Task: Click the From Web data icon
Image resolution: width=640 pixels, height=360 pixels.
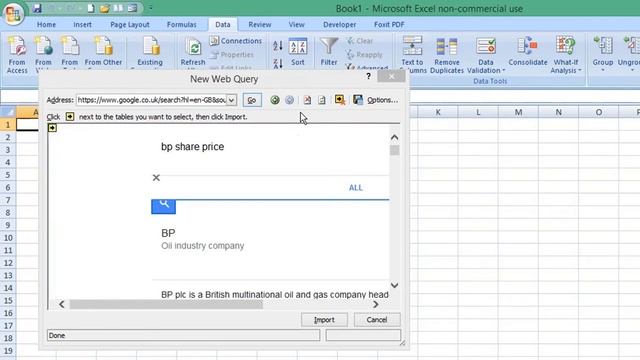Action: (x=43, y=54)
